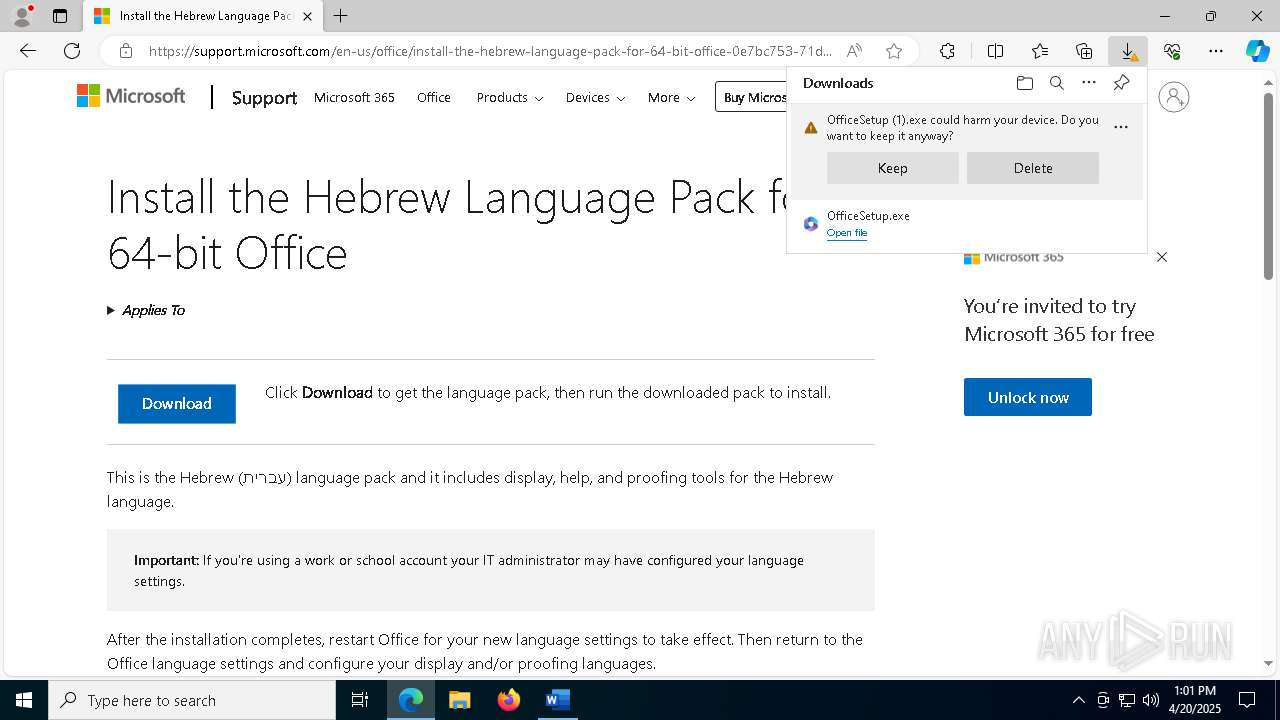The height and width of the screenshot is (720, 1280).
Task: Click the site info lock icon
Action: 125,51
